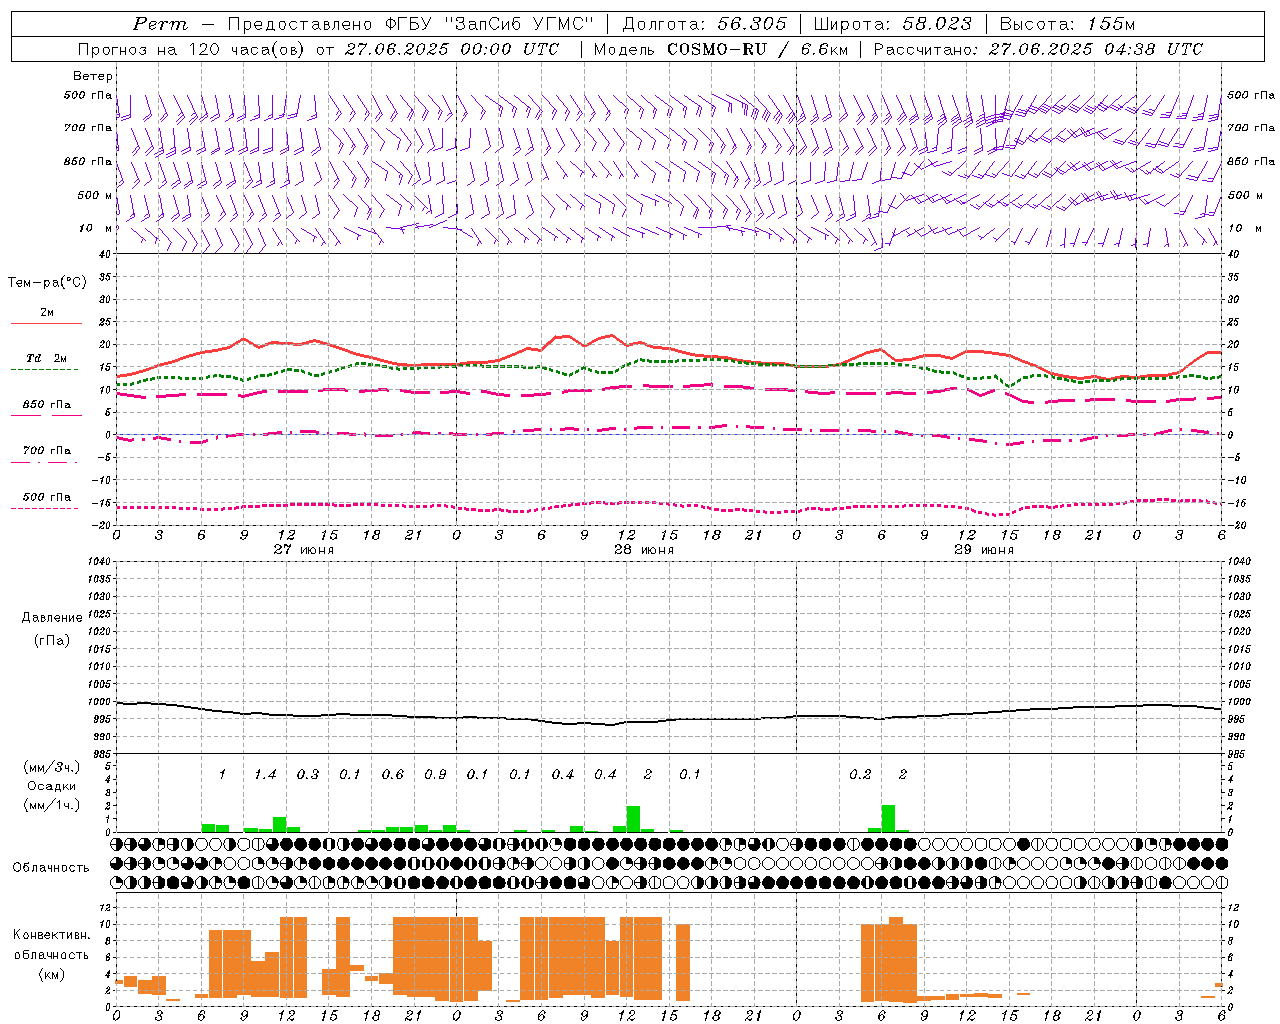Click the red solid line sample under '2м'
The width and height of the screenshot is (1280, 1024).
(x=46, y=324)
